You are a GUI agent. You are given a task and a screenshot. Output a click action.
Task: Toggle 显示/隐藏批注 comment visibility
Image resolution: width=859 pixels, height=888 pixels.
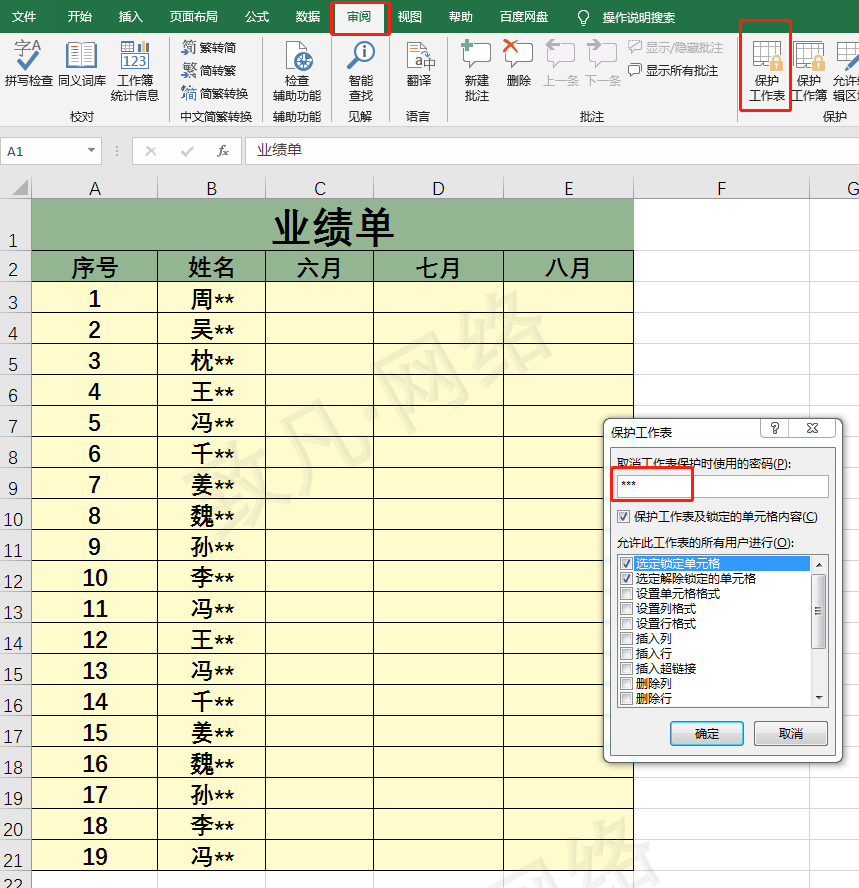676,48
